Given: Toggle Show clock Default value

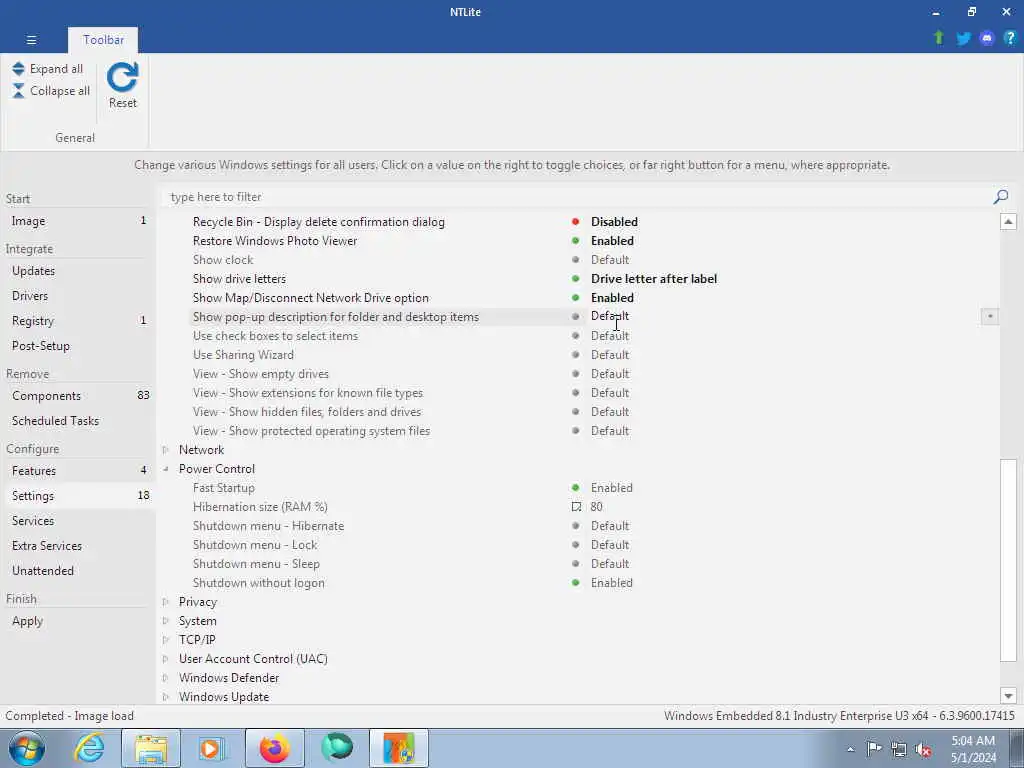Looking at the screenshot, I should tap(610, 260).
